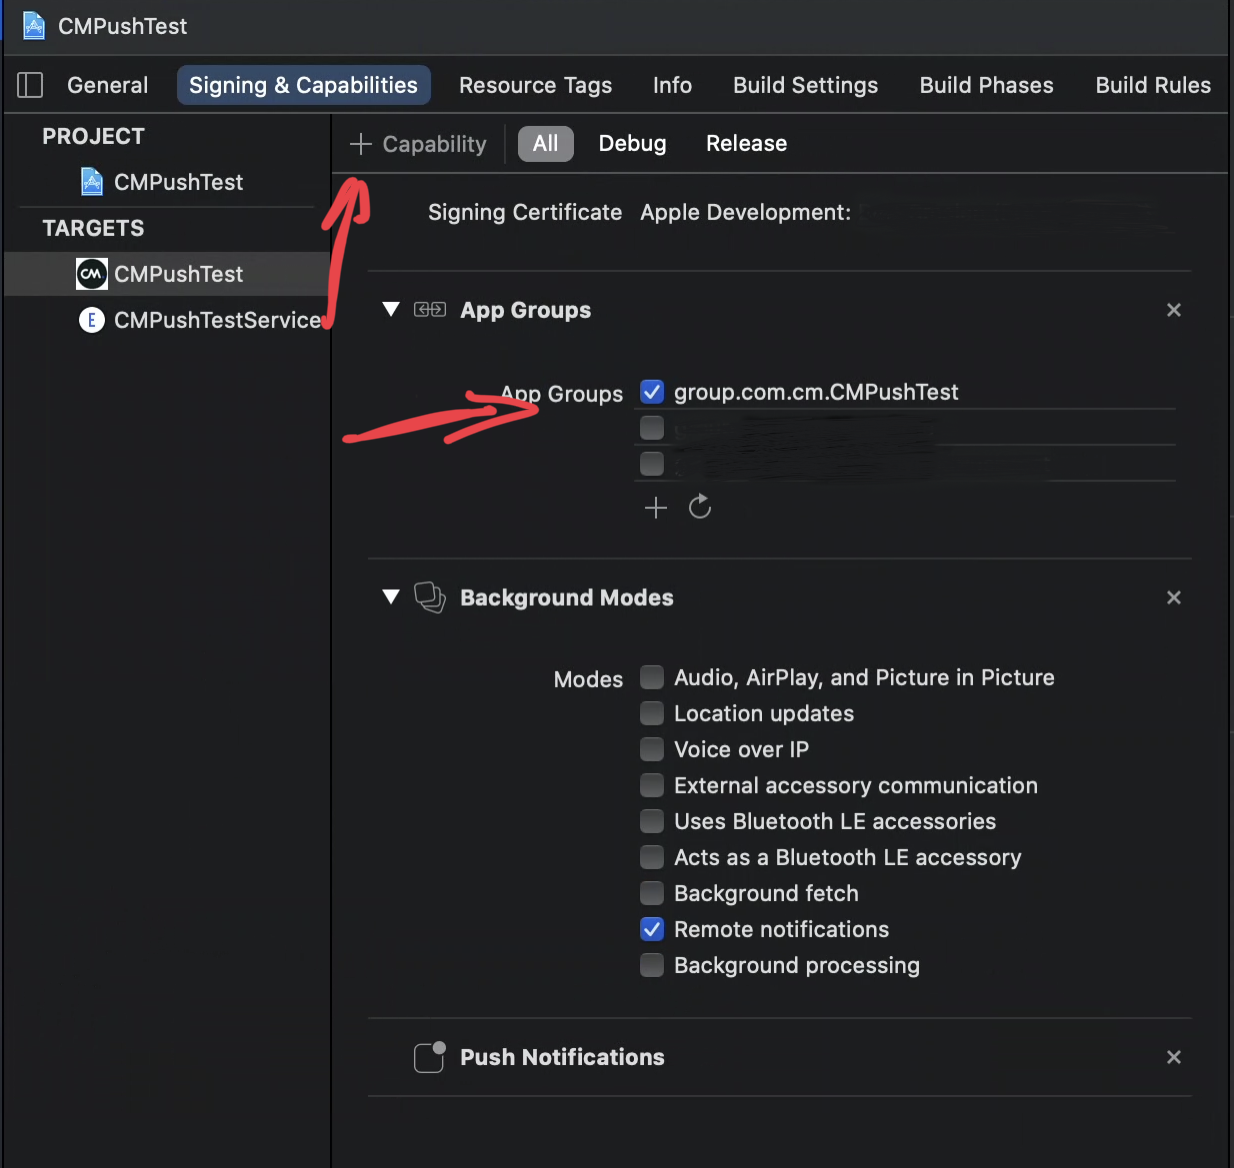Screen dimensions: 1234x1168
Task: Click the Apple Development certificate value
Action: point(746,212)
